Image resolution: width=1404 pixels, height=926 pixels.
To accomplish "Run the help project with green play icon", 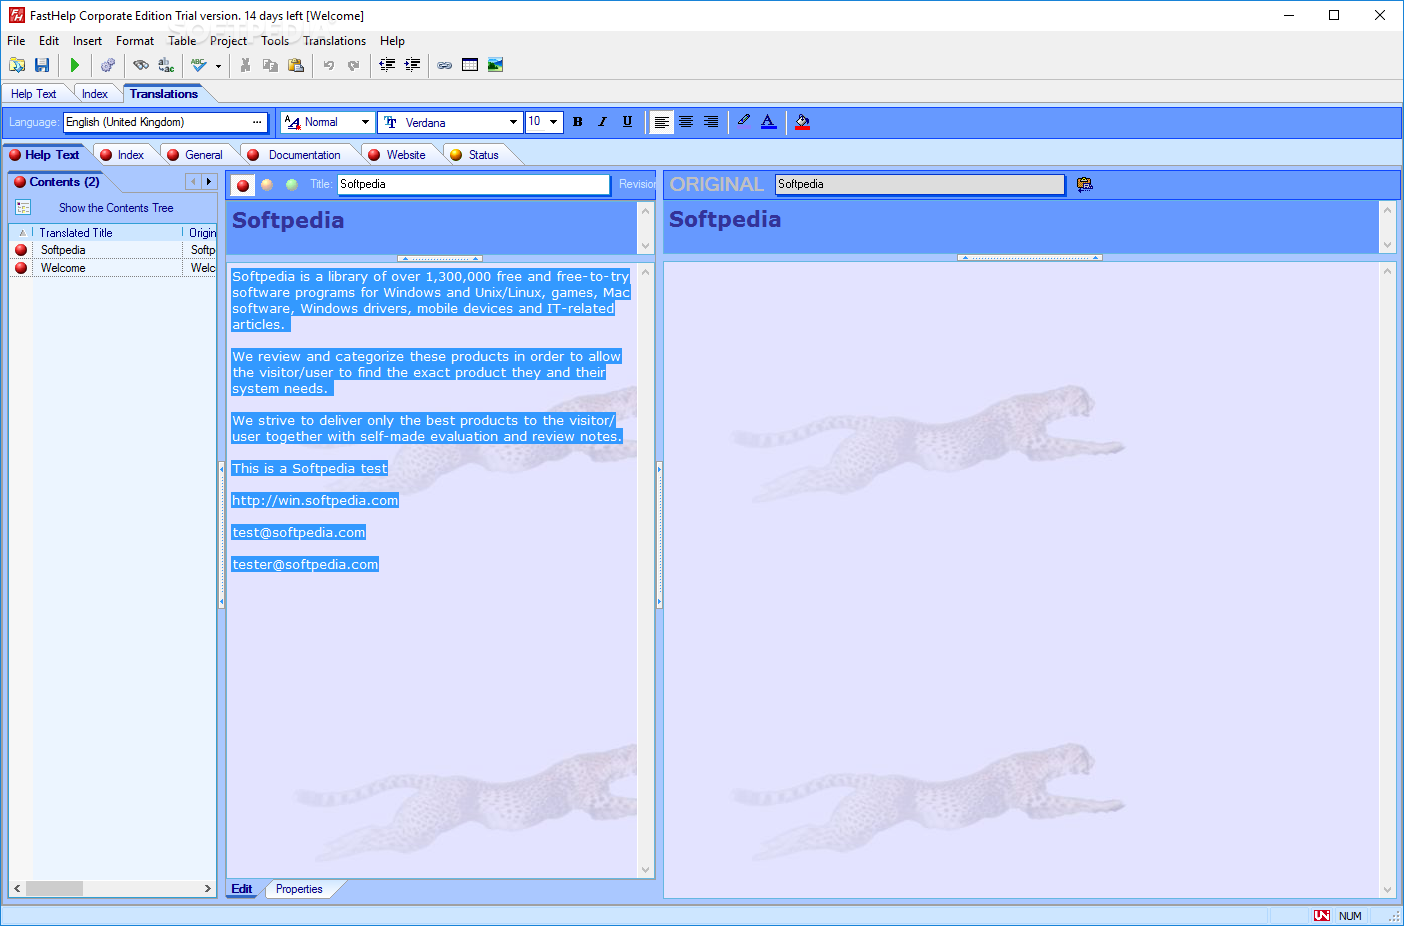I will [75, 65].
